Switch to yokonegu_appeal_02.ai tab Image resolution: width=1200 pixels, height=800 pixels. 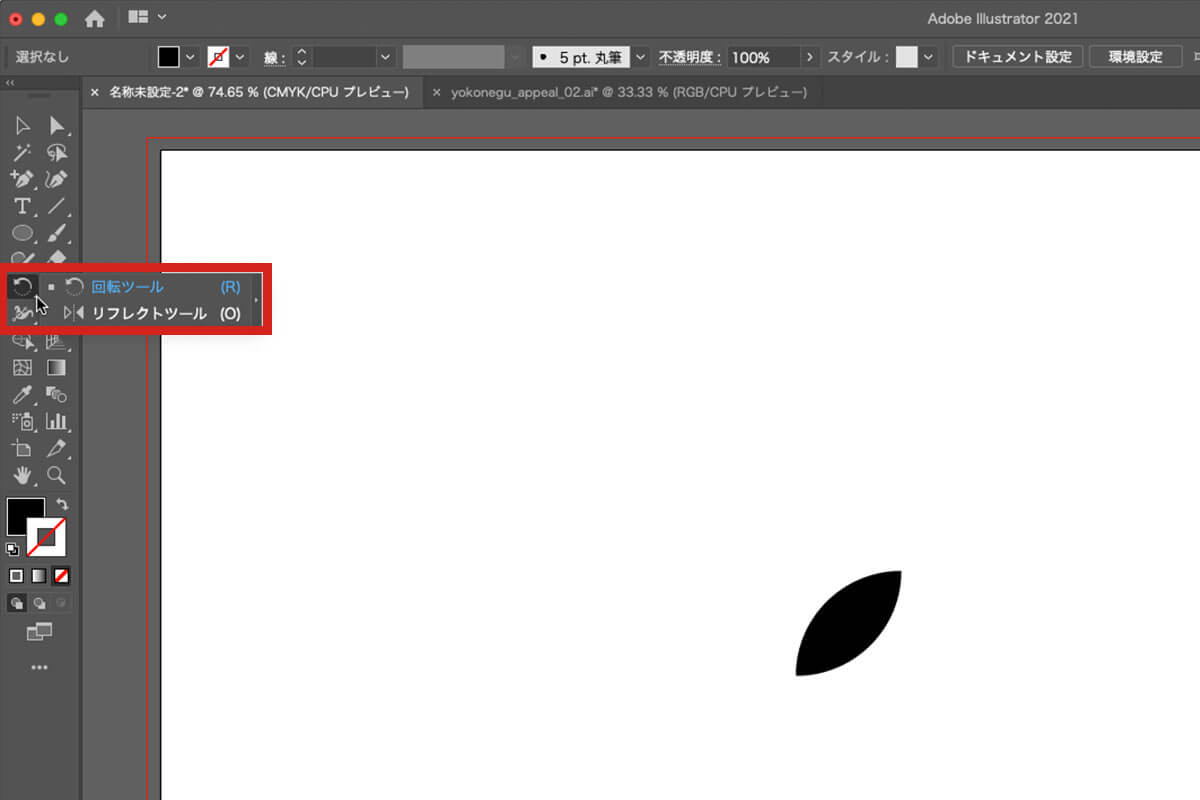tap(628, 92)
